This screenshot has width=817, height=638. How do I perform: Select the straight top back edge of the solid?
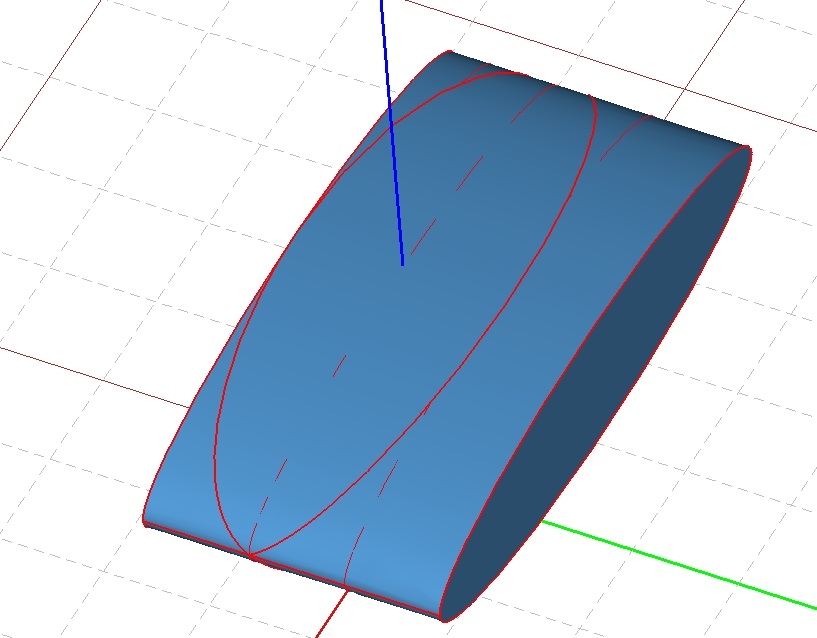point(600,100)
